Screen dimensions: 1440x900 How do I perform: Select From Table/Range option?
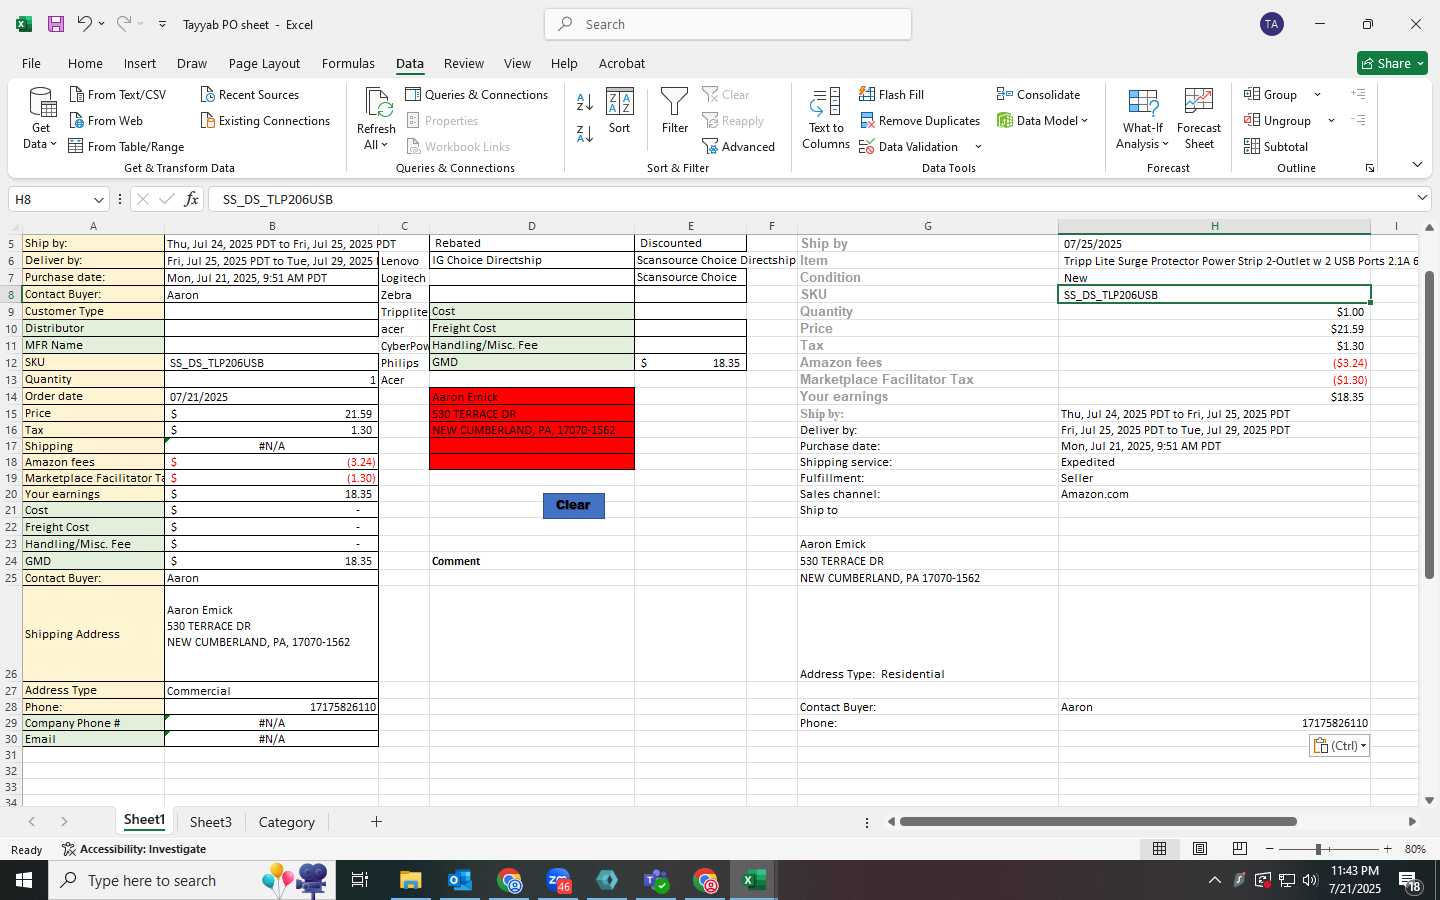(x=126, y=147)
